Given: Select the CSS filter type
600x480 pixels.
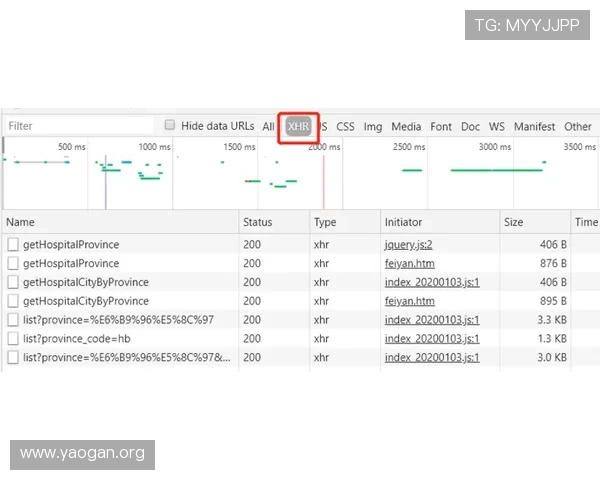Looking at the screenshot, I should pos(345,127).
